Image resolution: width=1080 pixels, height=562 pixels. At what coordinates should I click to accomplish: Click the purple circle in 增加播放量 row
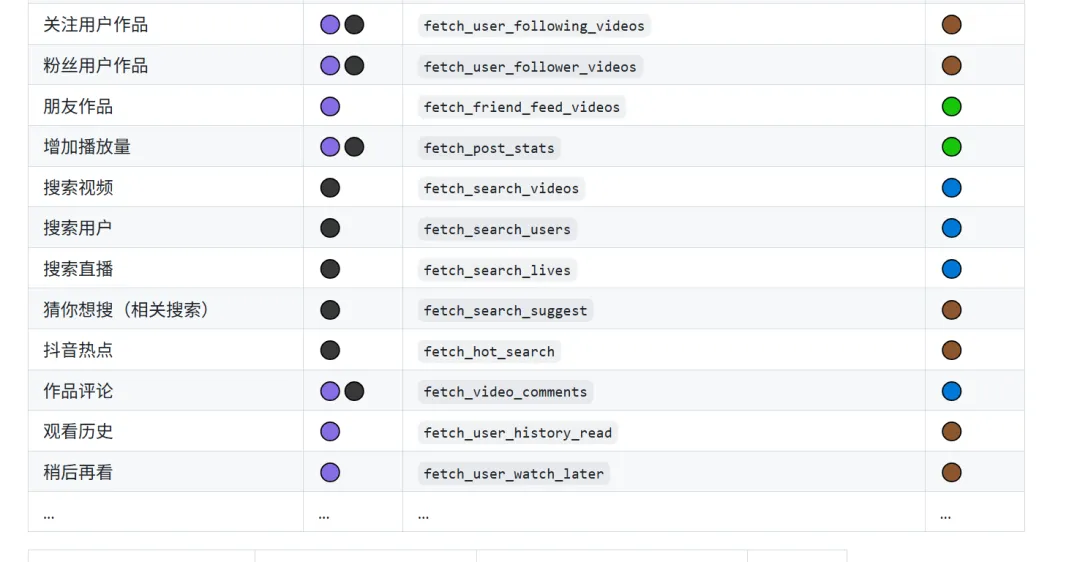(x=330, y=147)
